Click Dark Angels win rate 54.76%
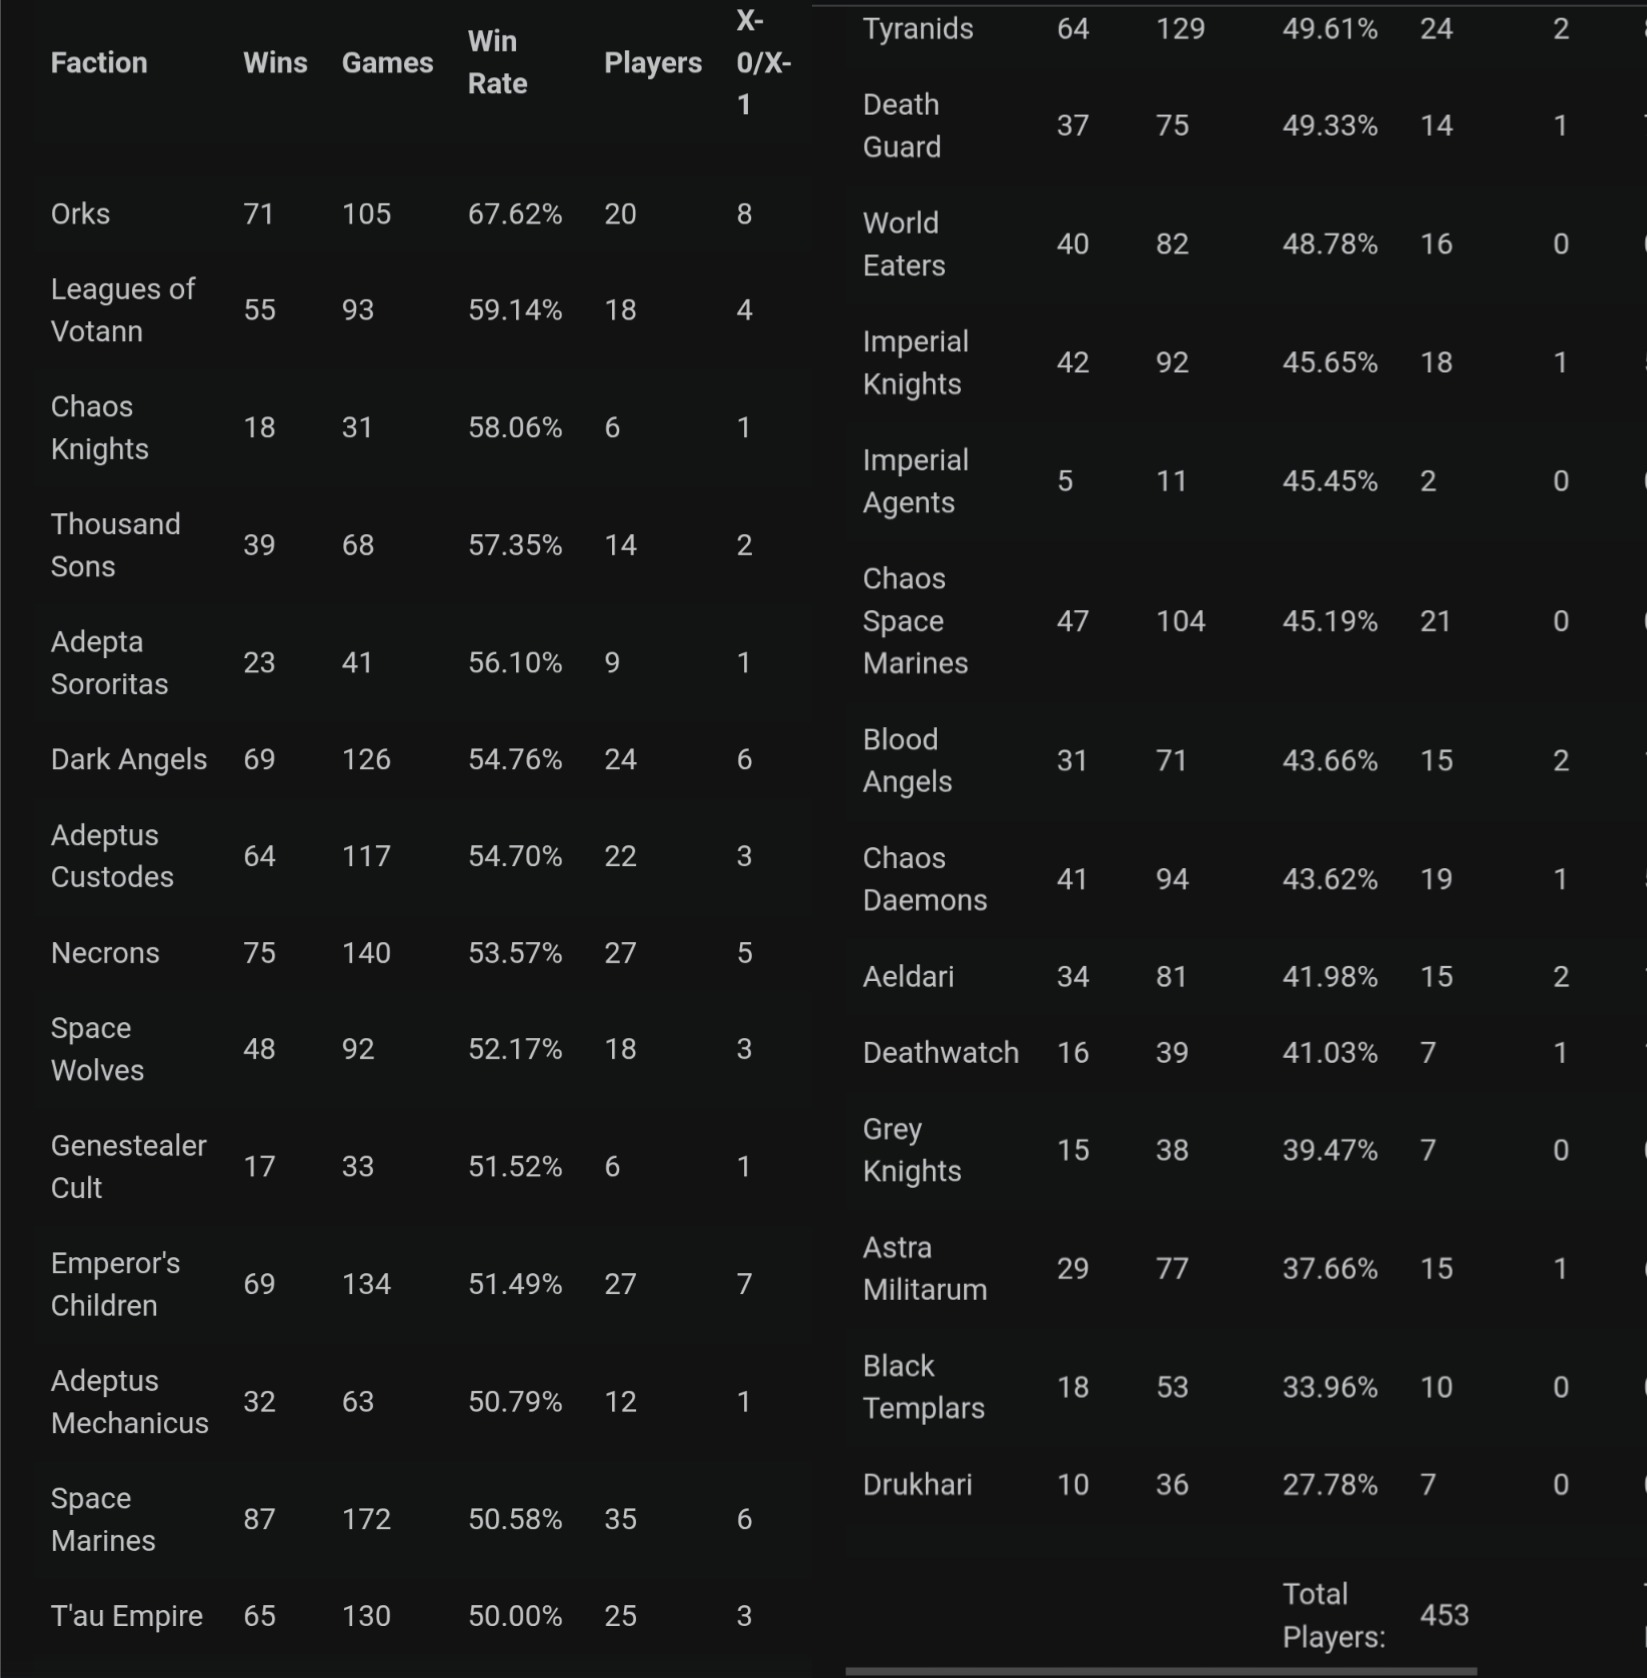The height and width of the screenshot is (1678, 1647). click(x=515, y=760)
